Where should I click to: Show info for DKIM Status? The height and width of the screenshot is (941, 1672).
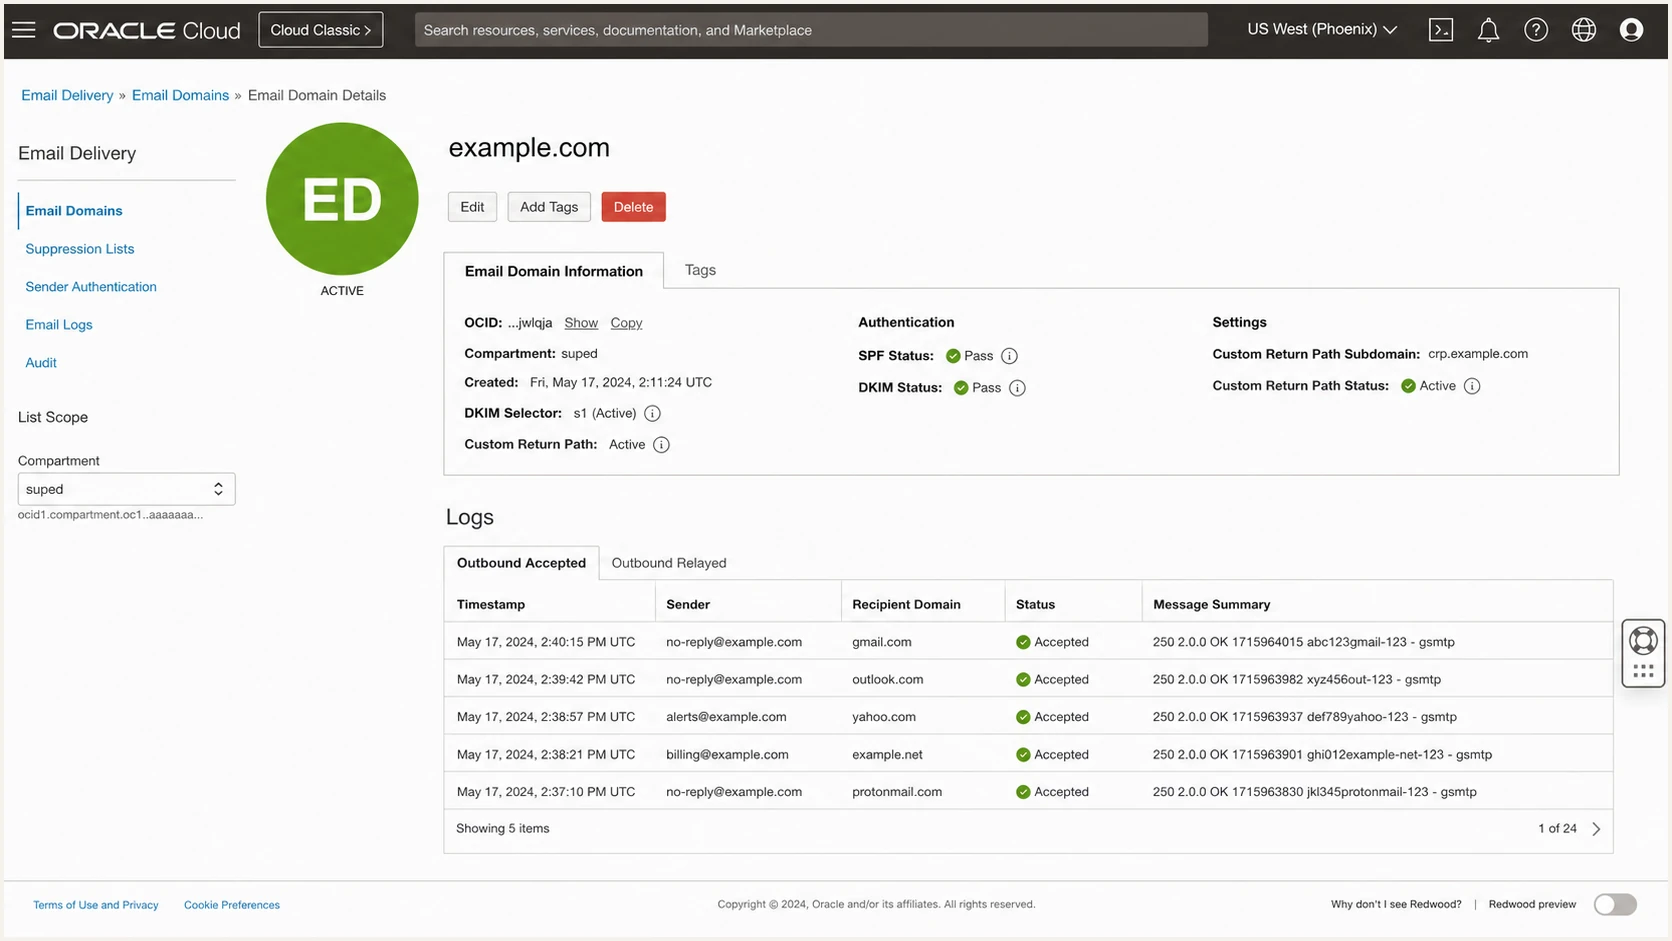(1017, 388)
